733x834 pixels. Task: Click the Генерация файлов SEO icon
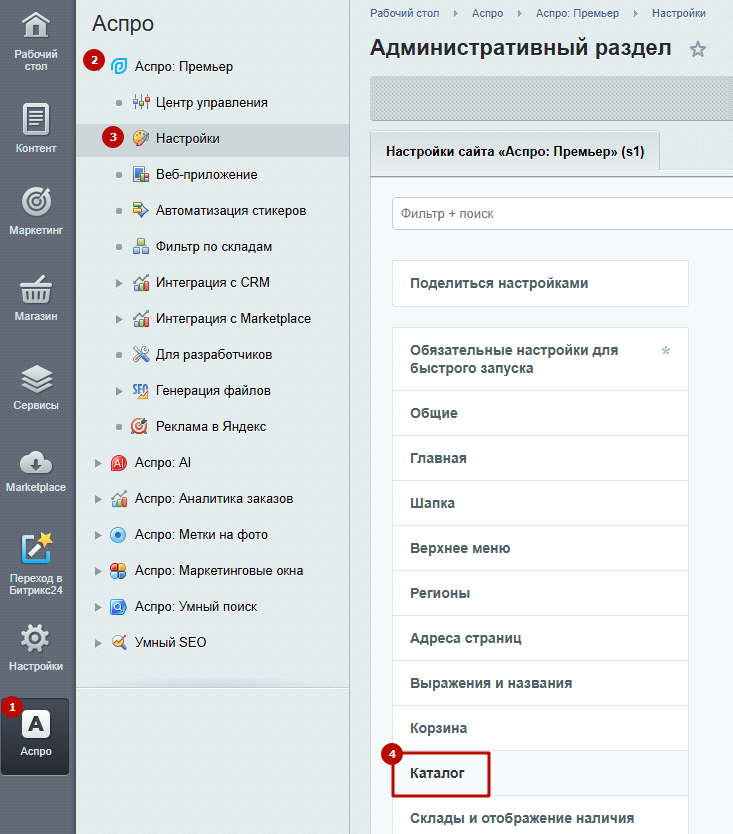[x=140, y=390]
